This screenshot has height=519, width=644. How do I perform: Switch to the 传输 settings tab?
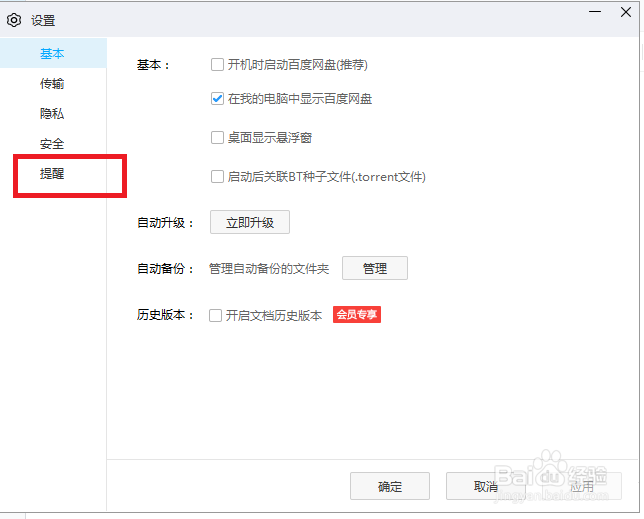(52, 84)
